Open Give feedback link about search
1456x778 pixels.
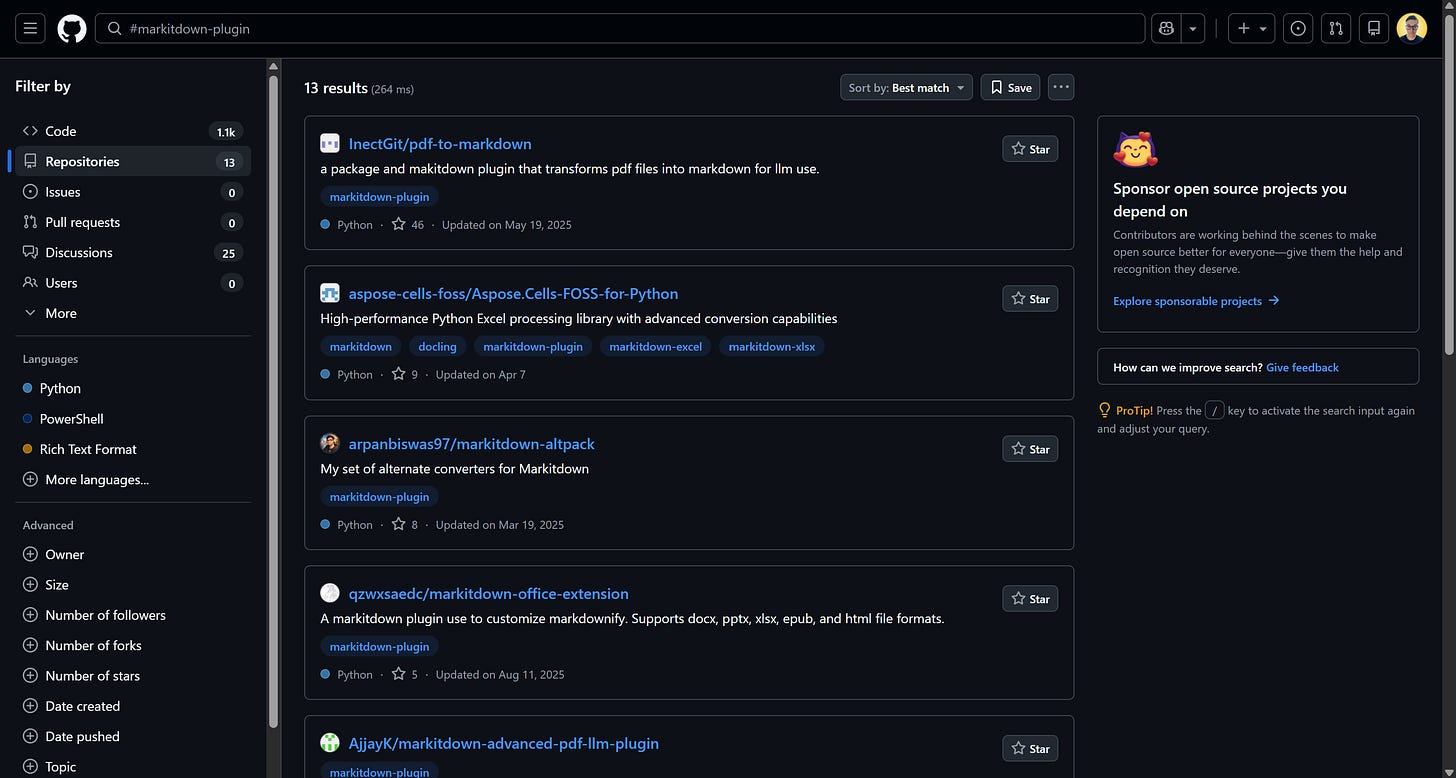pyautogui.click(x=1302, y=367)
